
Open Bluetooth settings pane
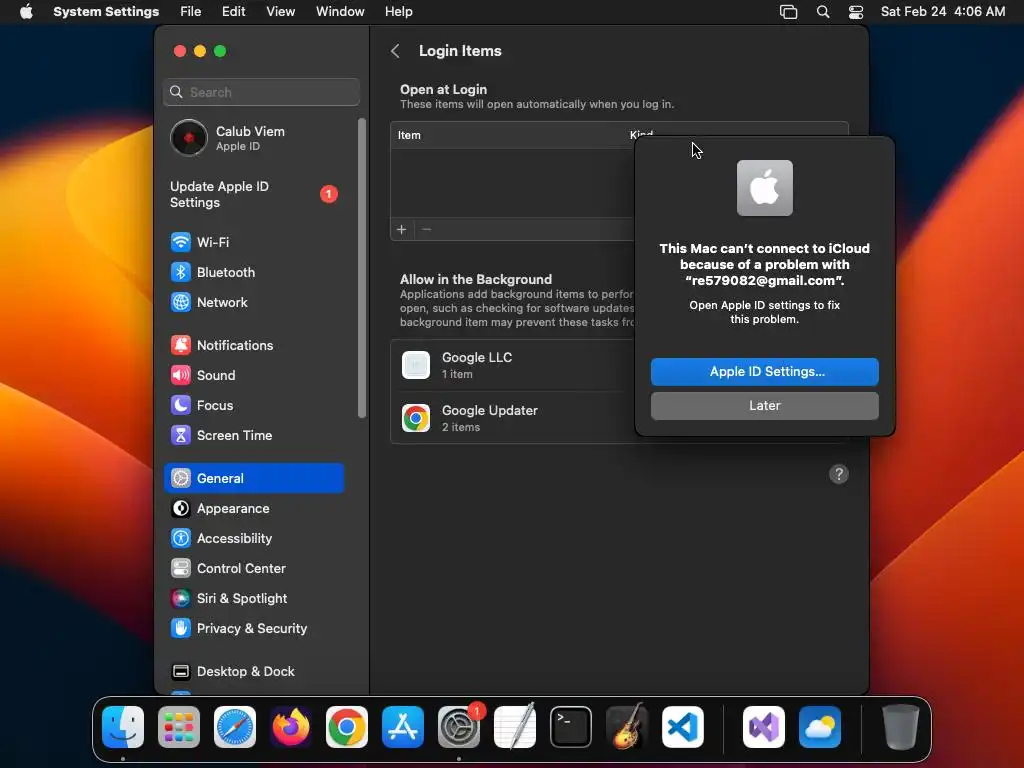254,272
